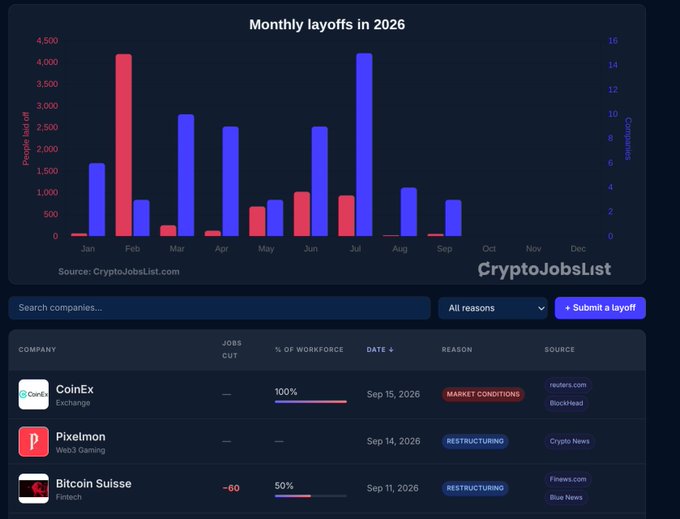Click CoinEx's 100% workforce progress bar
The height and width of the screenshot is (519, 680).
[311, 402]
